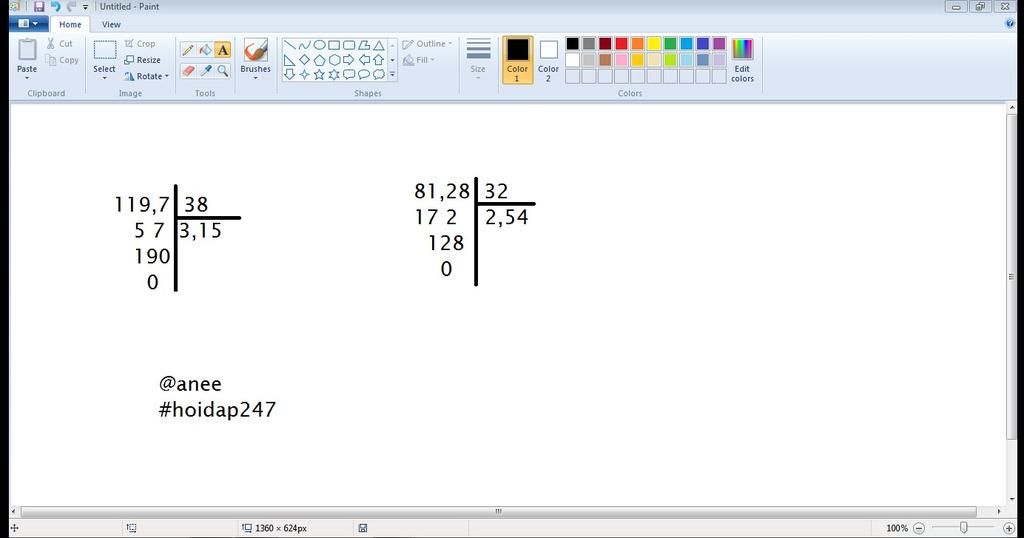This screenshot has width=1024, height=538.
Task: Choose the Rectangle shape
Action: point(334,45)
